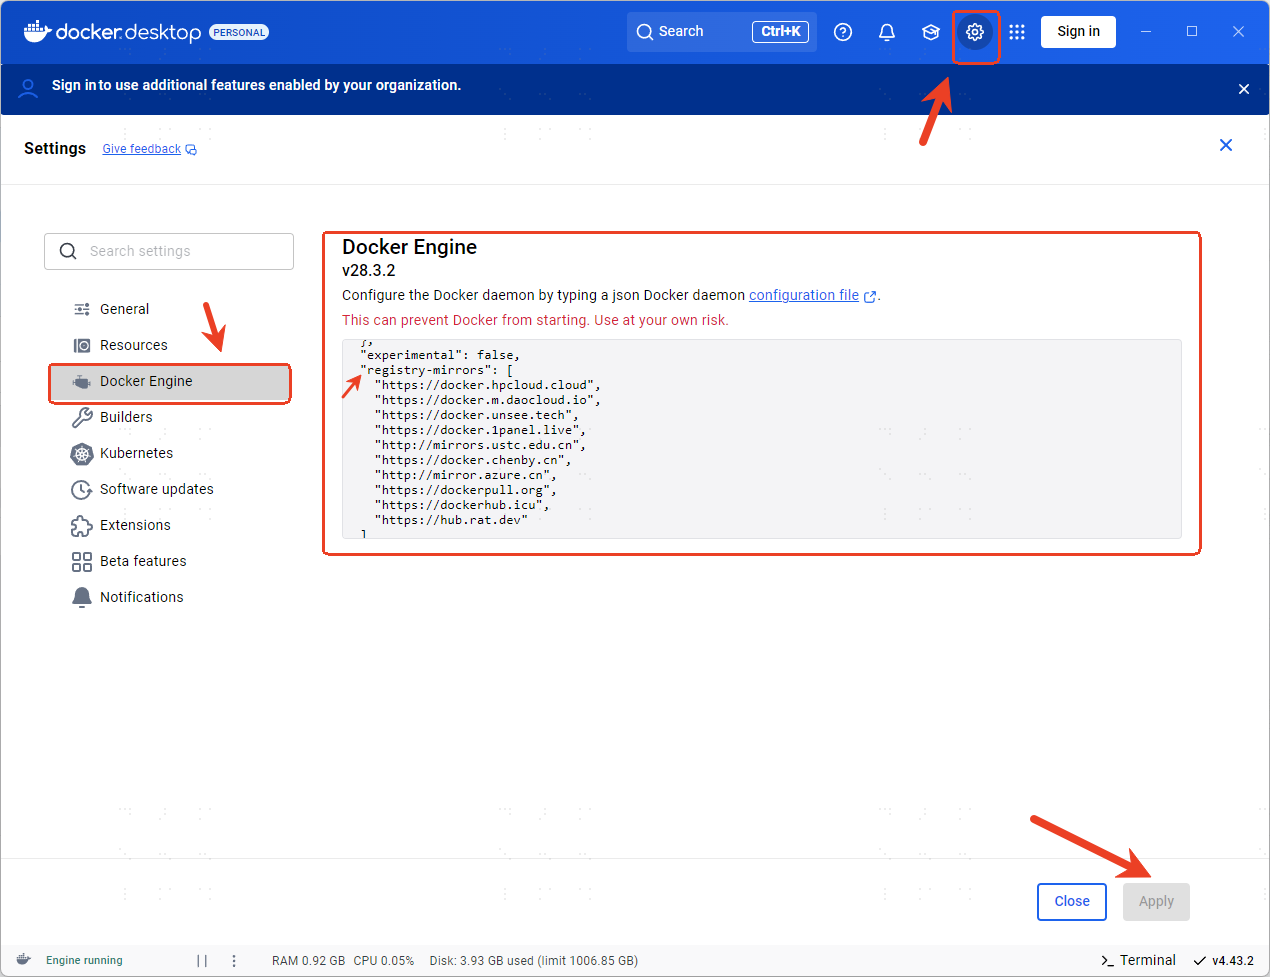Click the feedback speech icon
The height and width of the screenshot is (977, 1270).
[191, 150]
